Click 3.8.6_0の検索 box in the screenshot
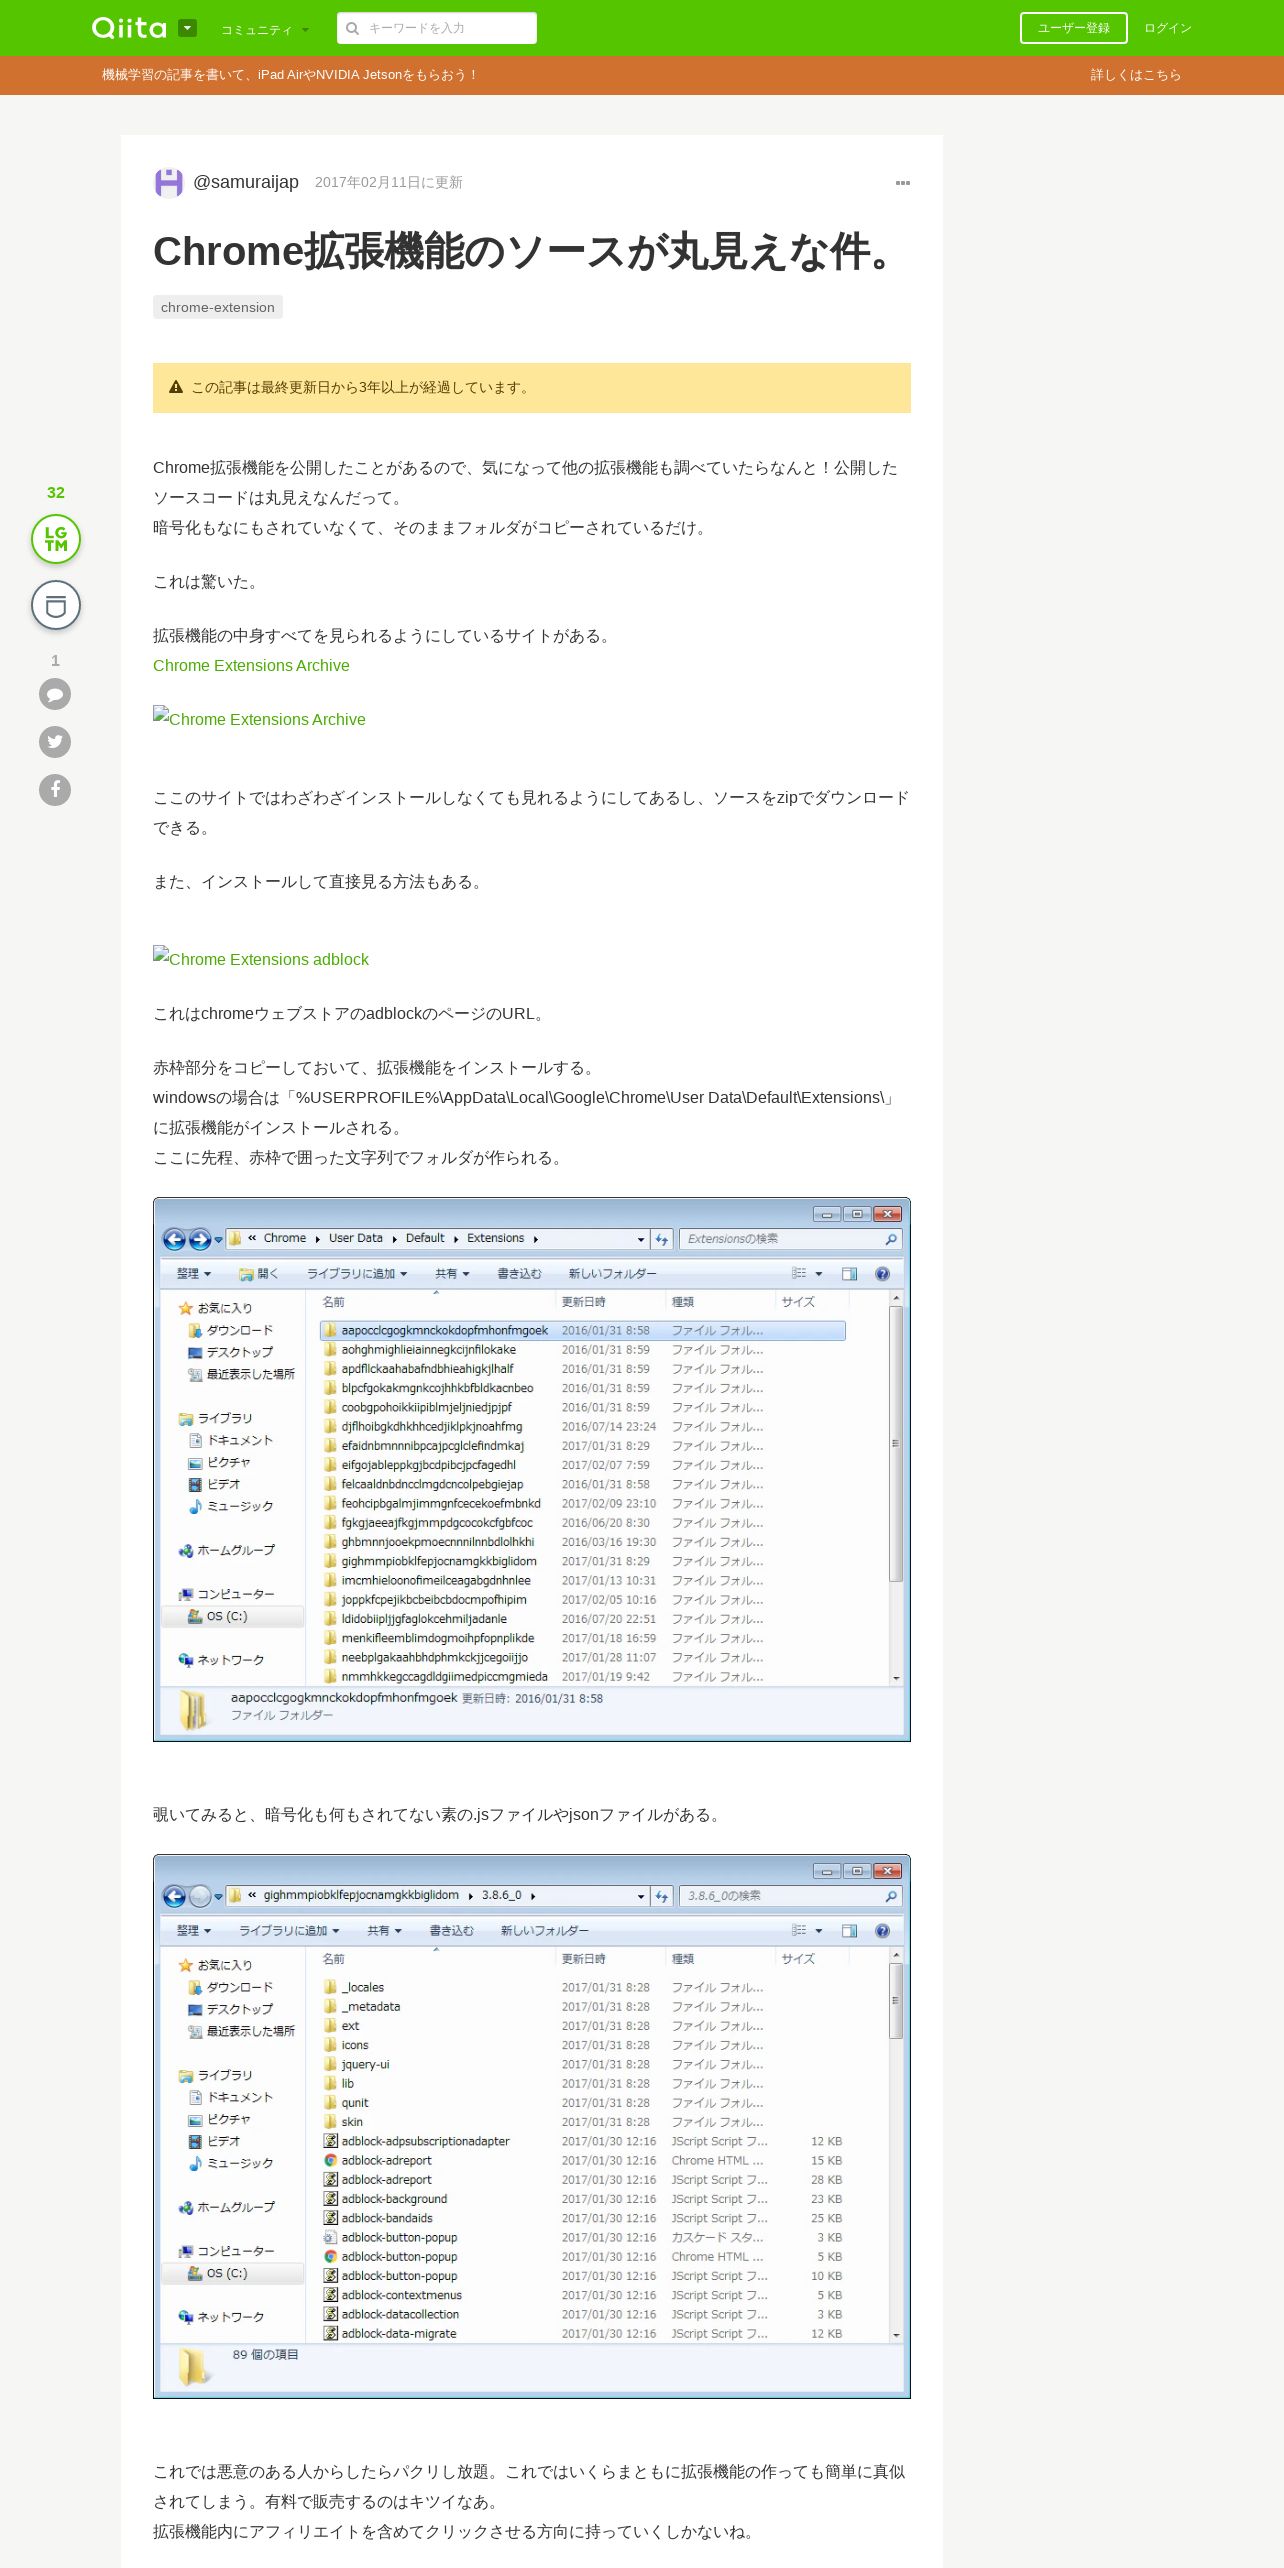 tap(790, 1896)
